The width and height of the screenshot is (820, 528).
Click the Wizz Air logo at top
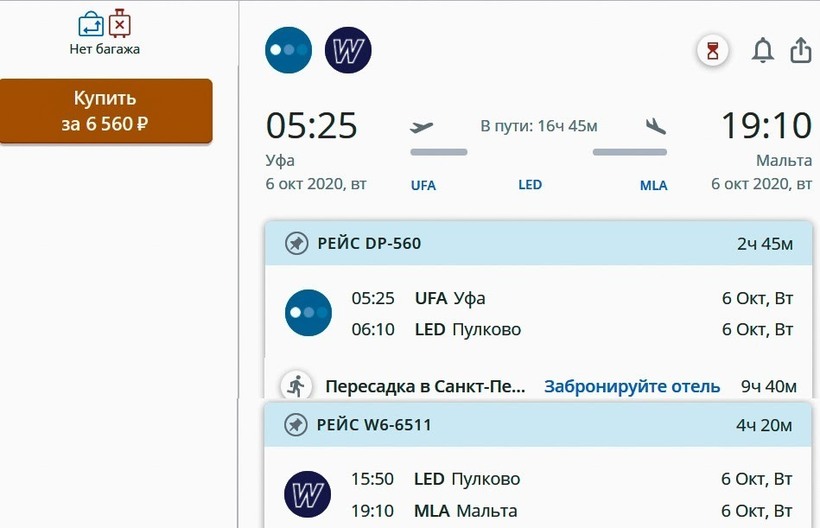coord(347,49)
